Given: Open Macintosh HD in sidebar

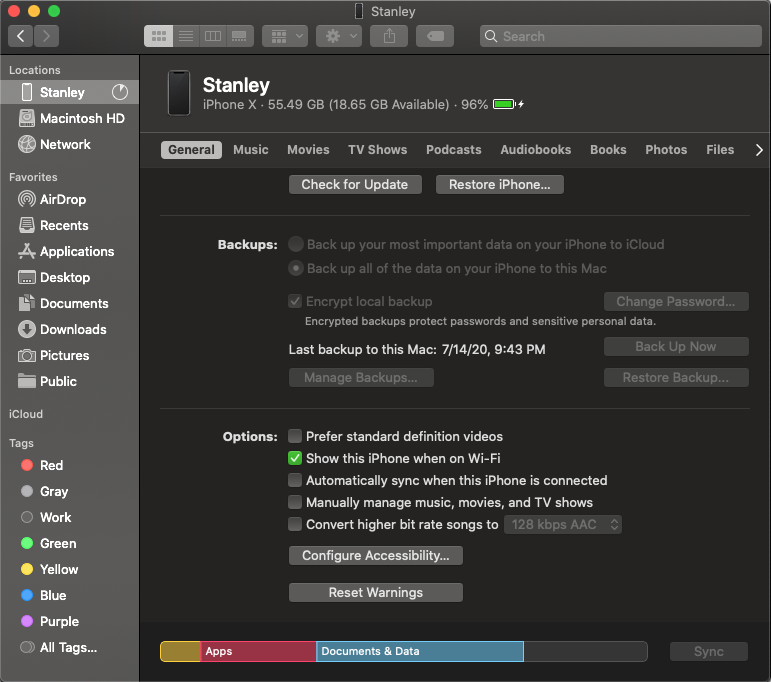Looking at the screenshot, I should pos(69,118).
